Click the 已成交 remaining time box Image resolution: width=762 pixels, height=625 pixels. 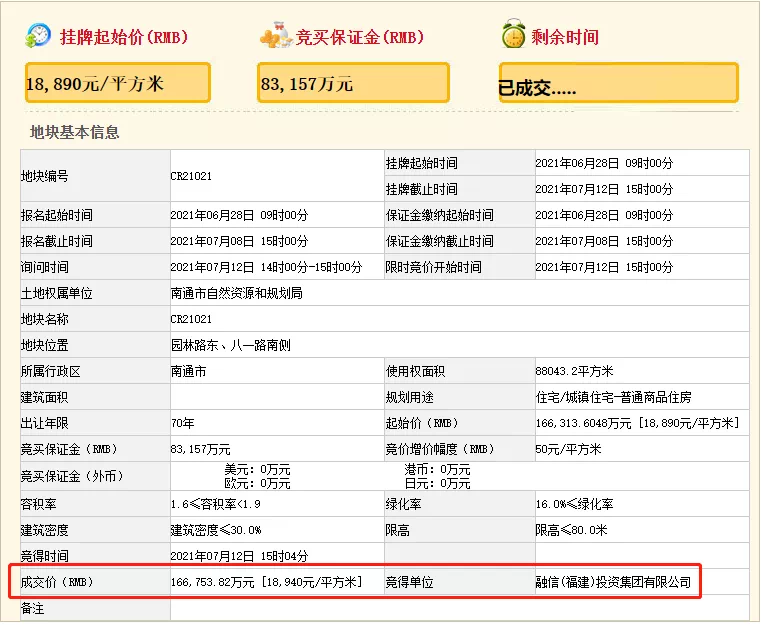[619, 83]
